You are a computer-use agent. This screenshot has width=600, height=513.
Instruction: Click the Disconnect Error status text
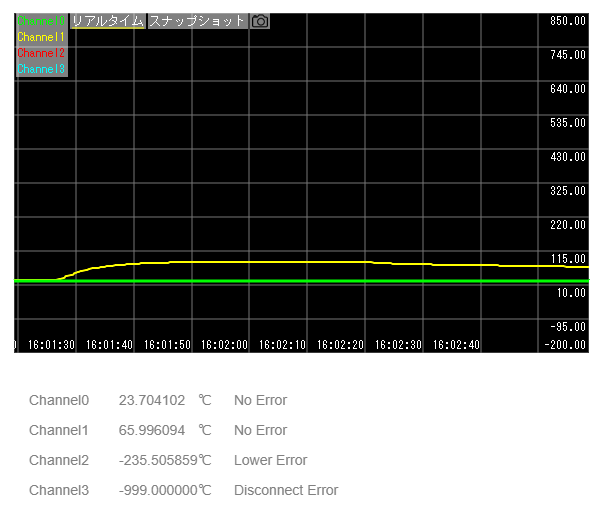click(x=286, y=491)
